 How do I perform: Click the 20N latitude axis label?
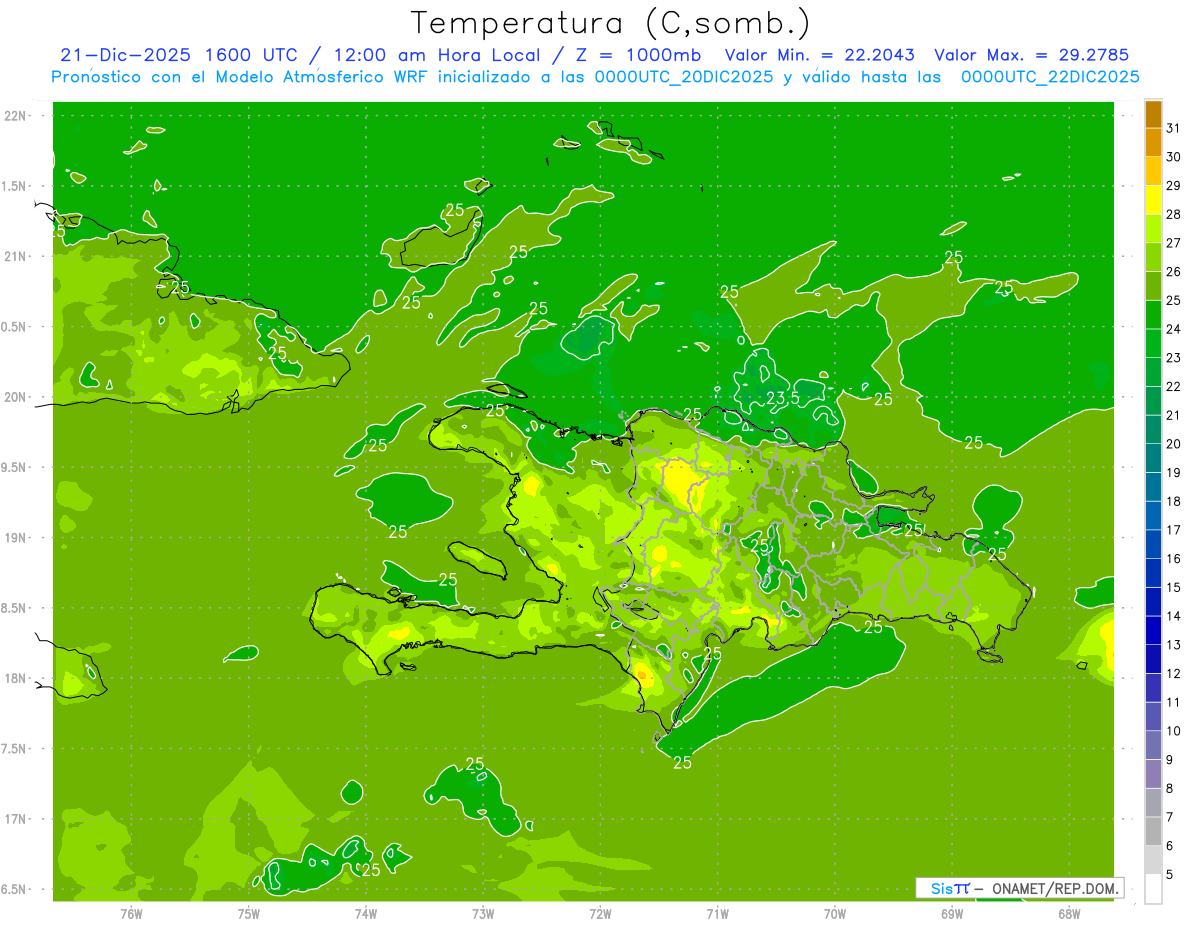click(x=15, y=397)
